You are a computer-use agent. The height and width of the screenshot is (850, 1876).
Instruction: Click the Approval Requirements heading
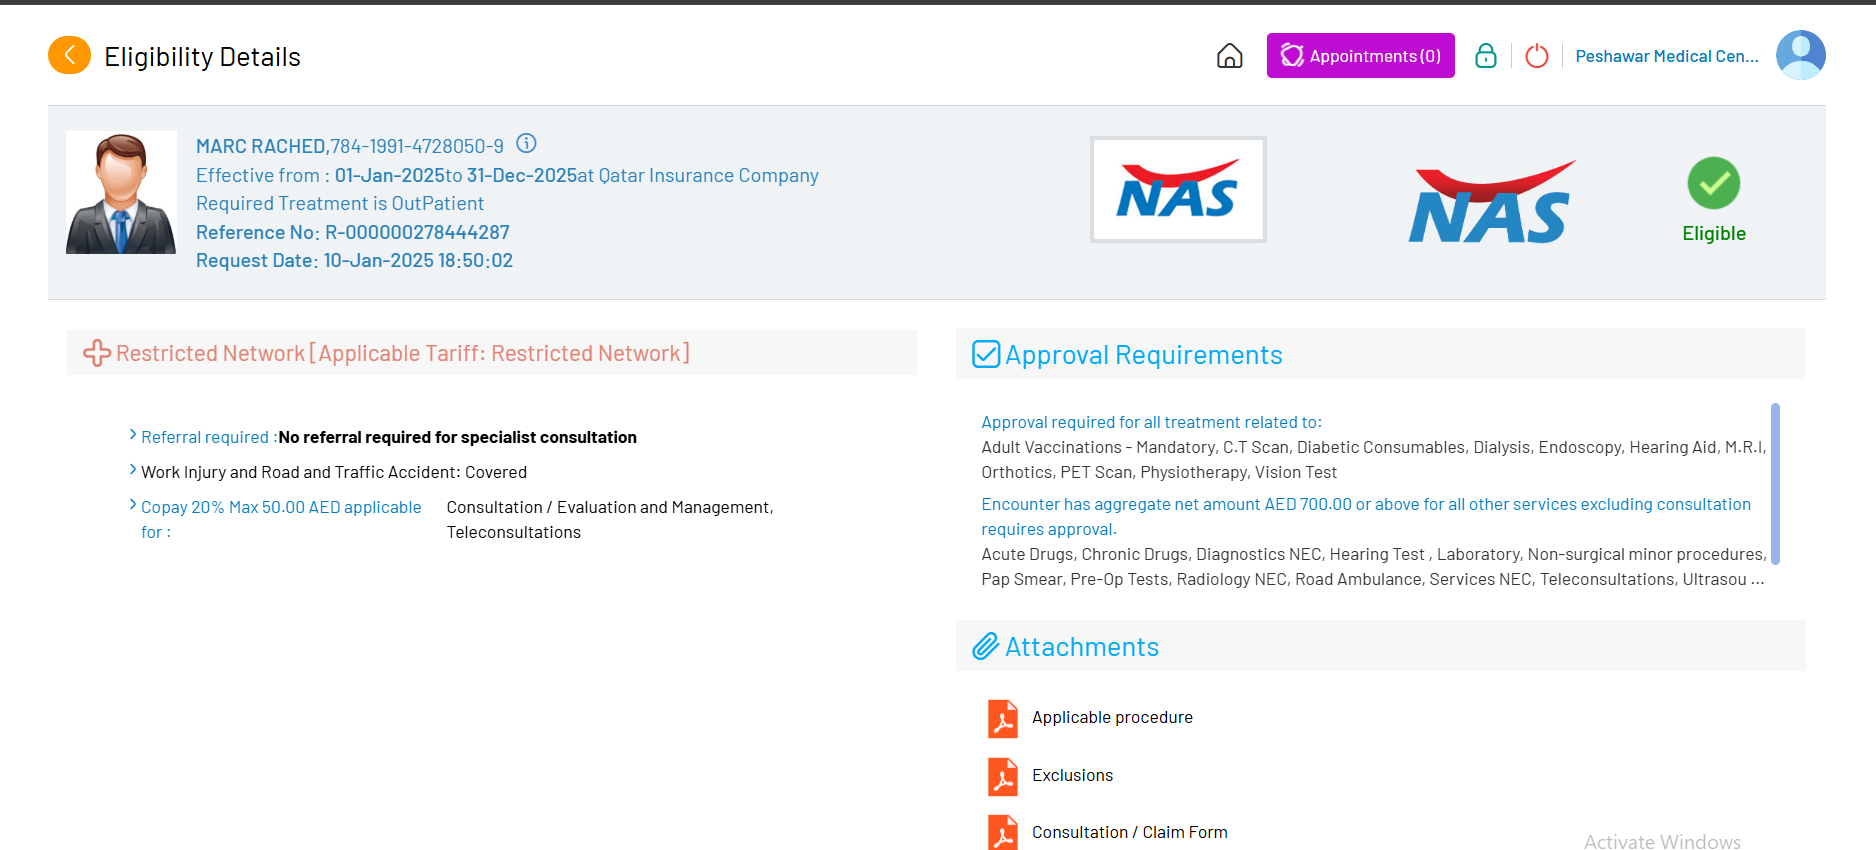[1144, 355]
